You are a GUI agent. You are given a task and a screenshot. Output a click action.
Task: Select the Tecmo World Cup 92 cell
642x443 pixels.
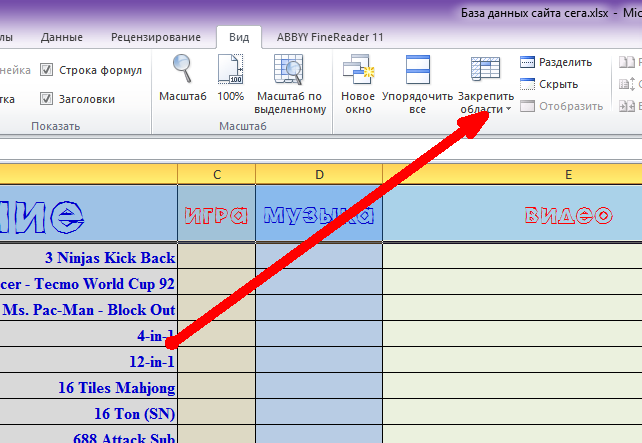click(x=88, y=283)
